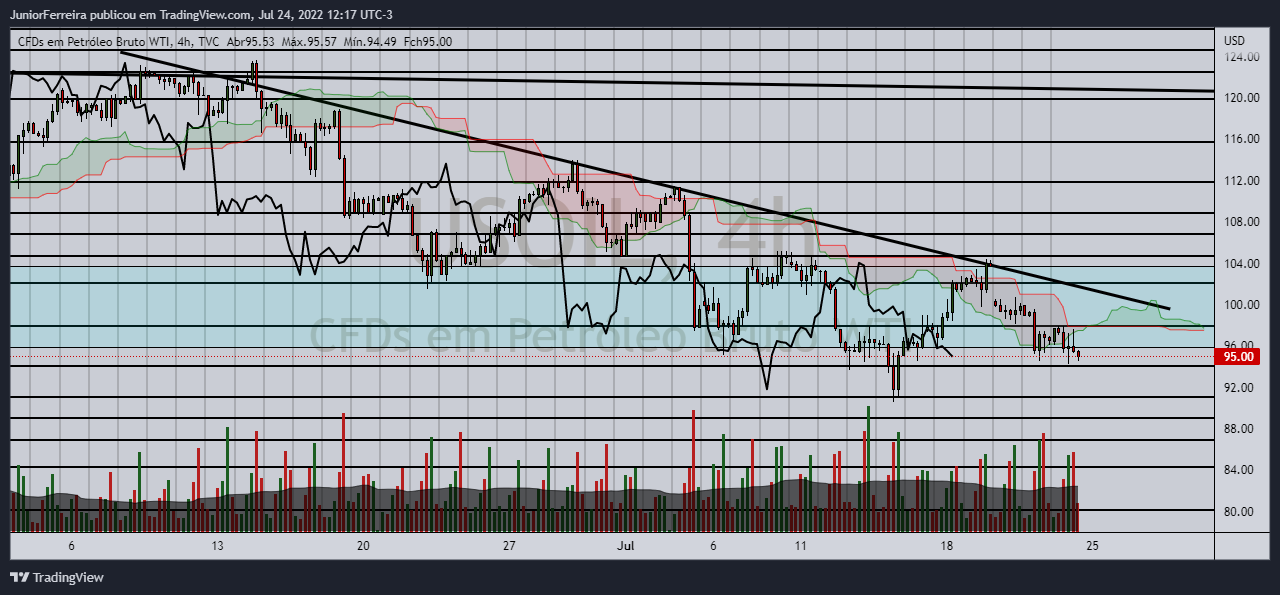Viewport: 1280px width, 595px height.
Task: Click the 13 date label on the time axis
Action: point(217,546)
